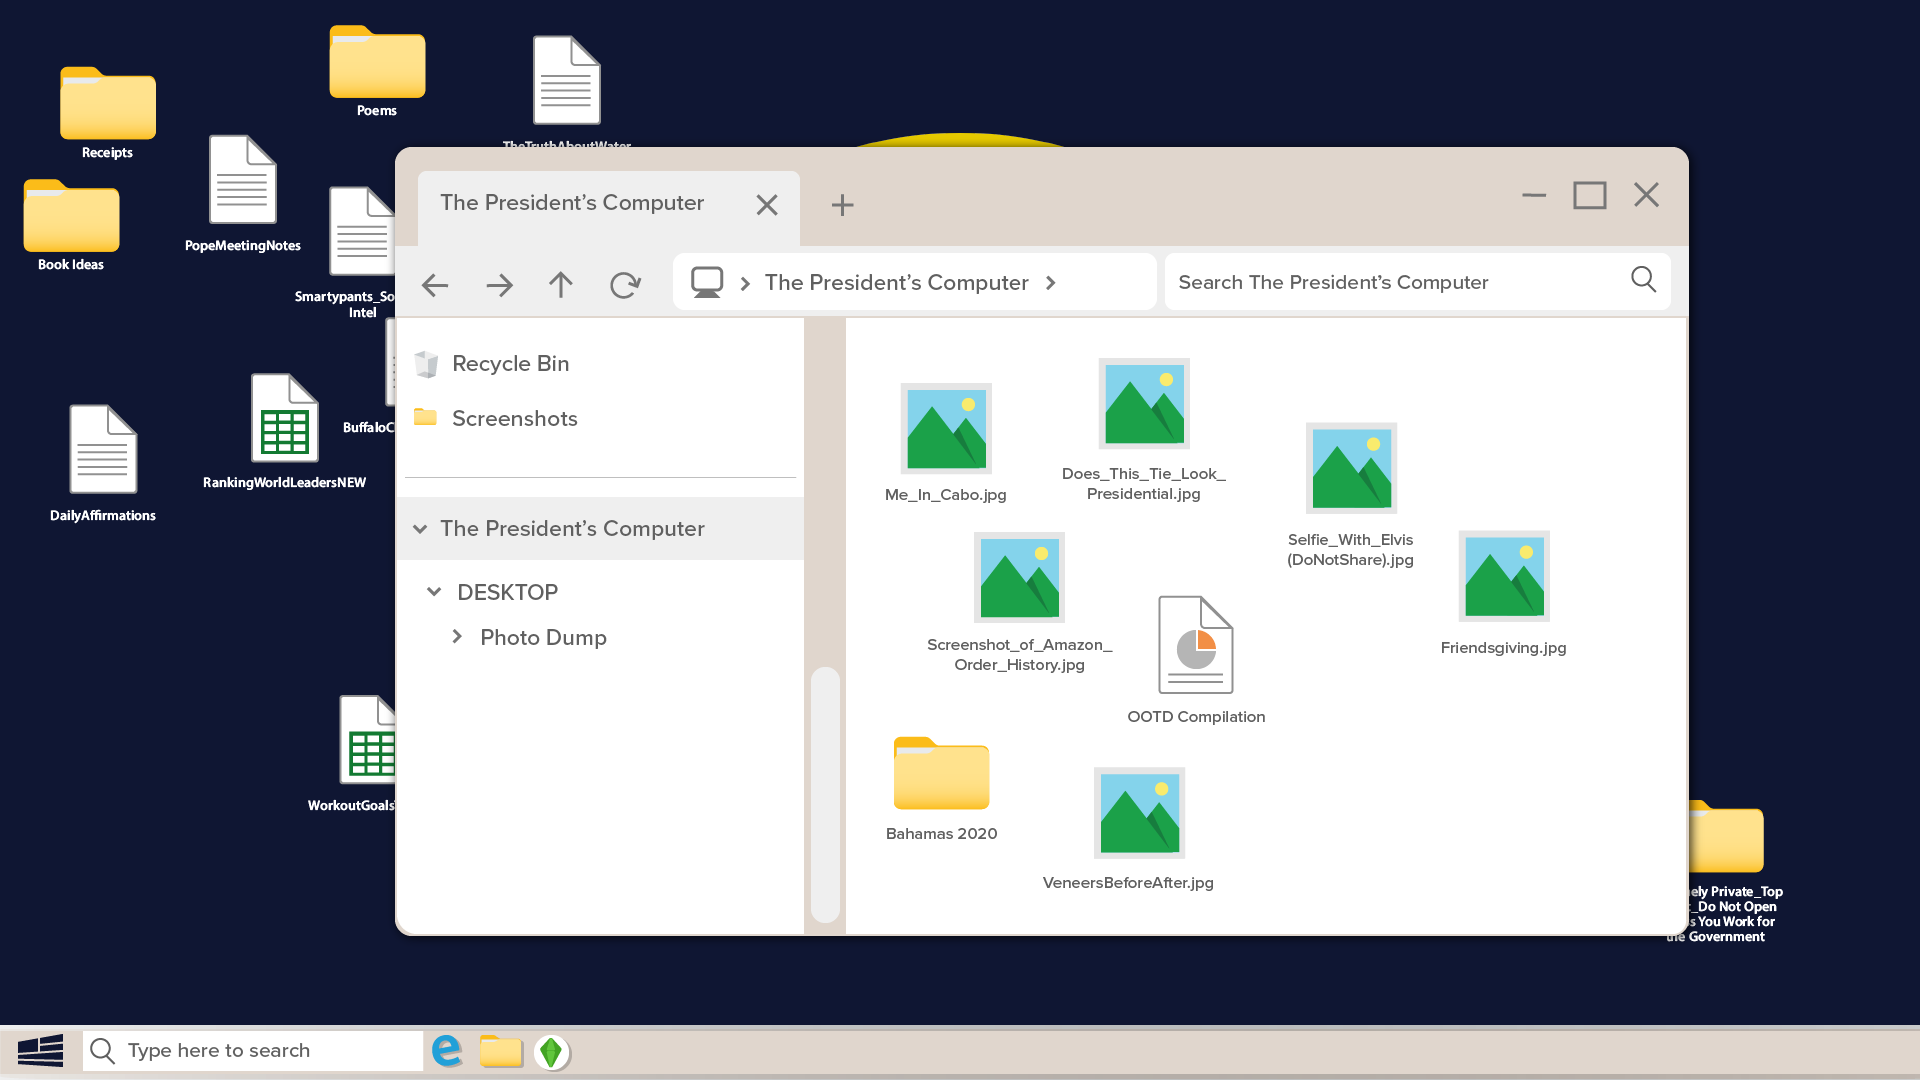Collapse the DESKTOP tree node

coord(434,592)
